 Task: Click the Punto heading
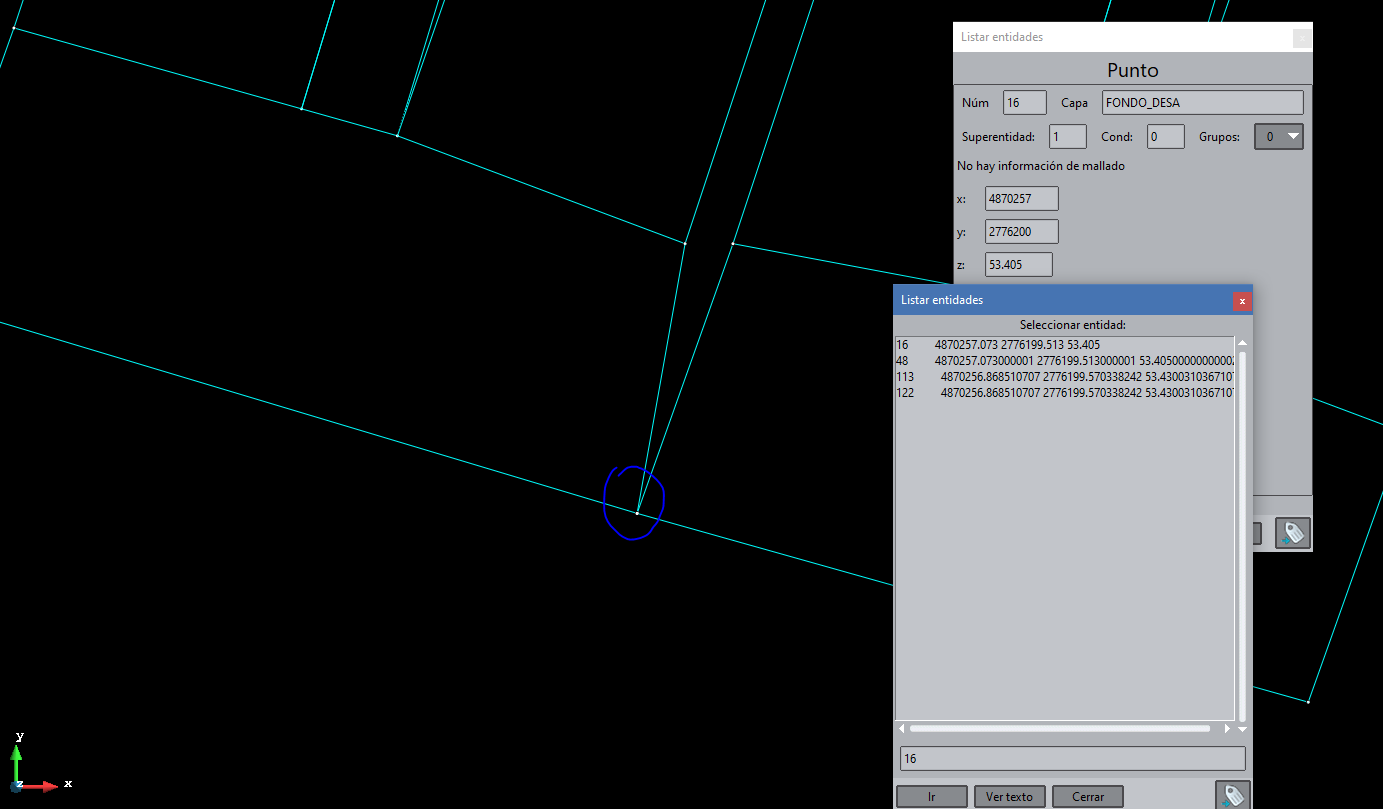(x=1132, y=70)
